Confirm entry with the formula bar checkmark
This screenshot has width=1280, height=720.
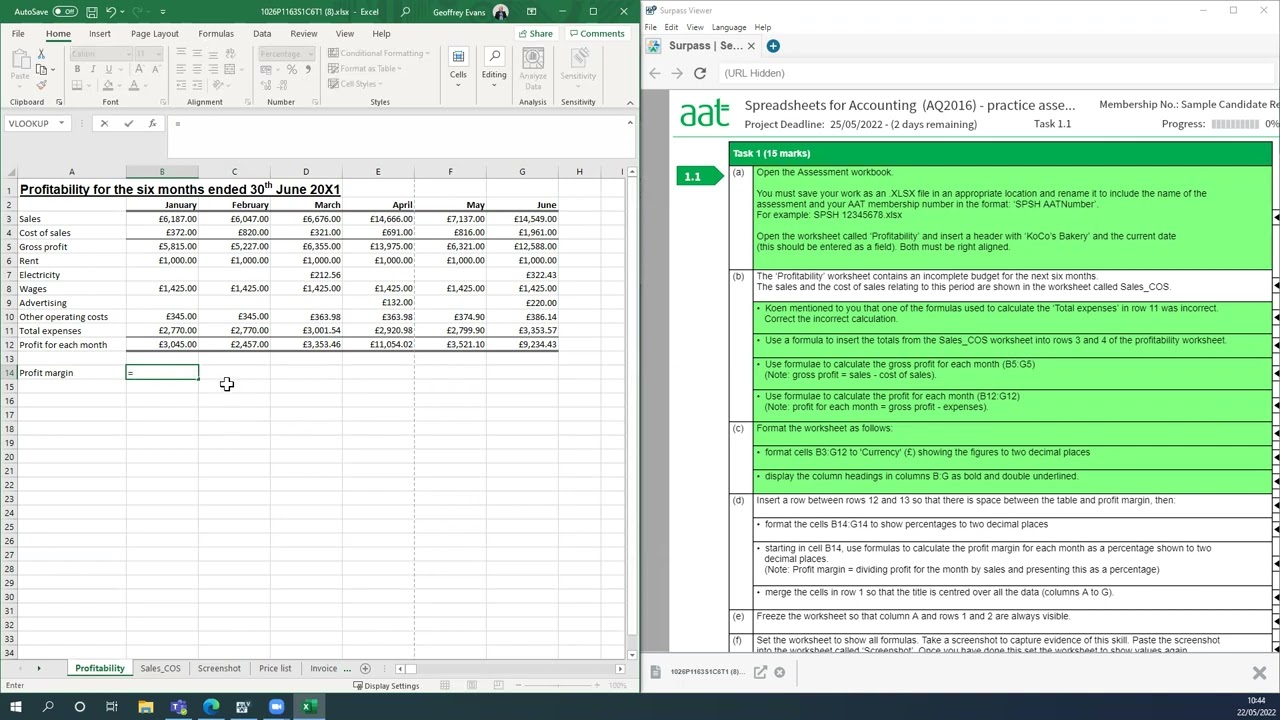[128, 123]
